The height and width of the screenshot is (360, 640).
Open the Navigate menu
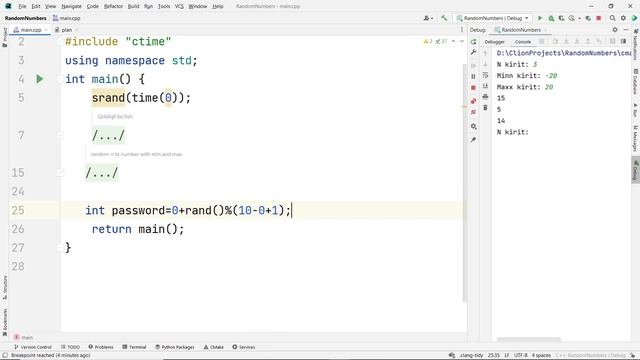(71, 6)
